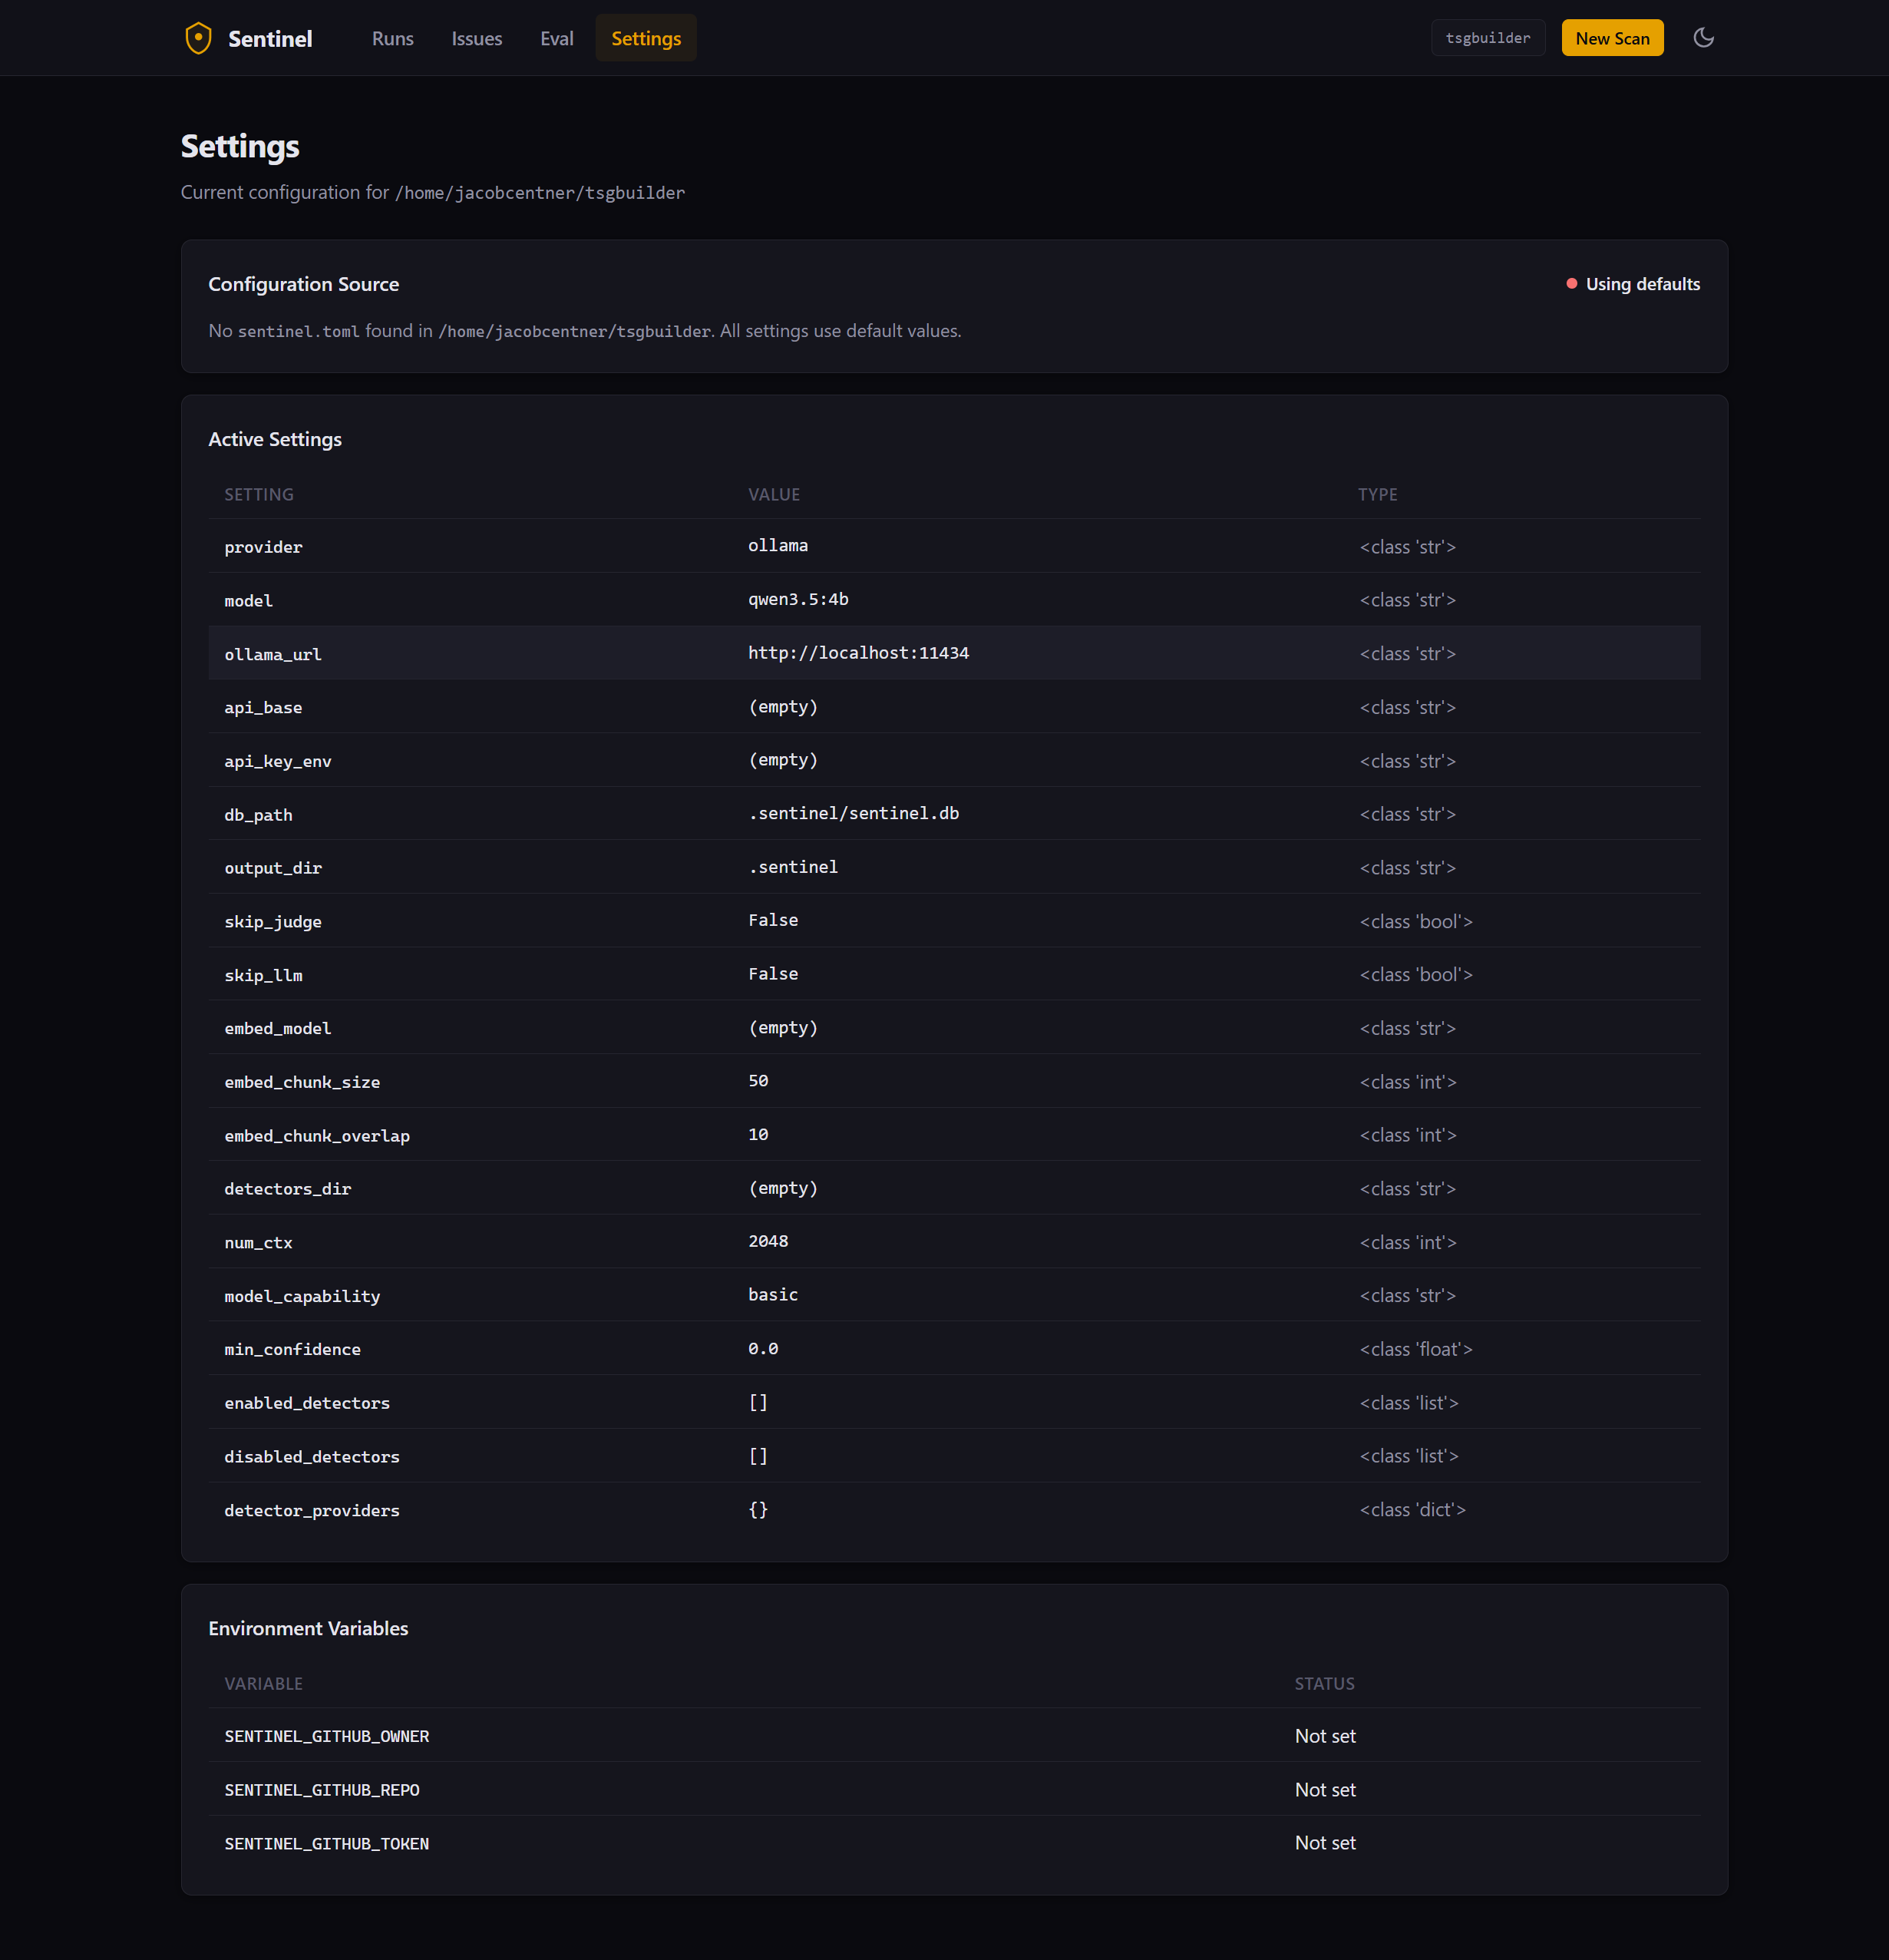Click the False value for skip_llm

[x=773, y=973]
